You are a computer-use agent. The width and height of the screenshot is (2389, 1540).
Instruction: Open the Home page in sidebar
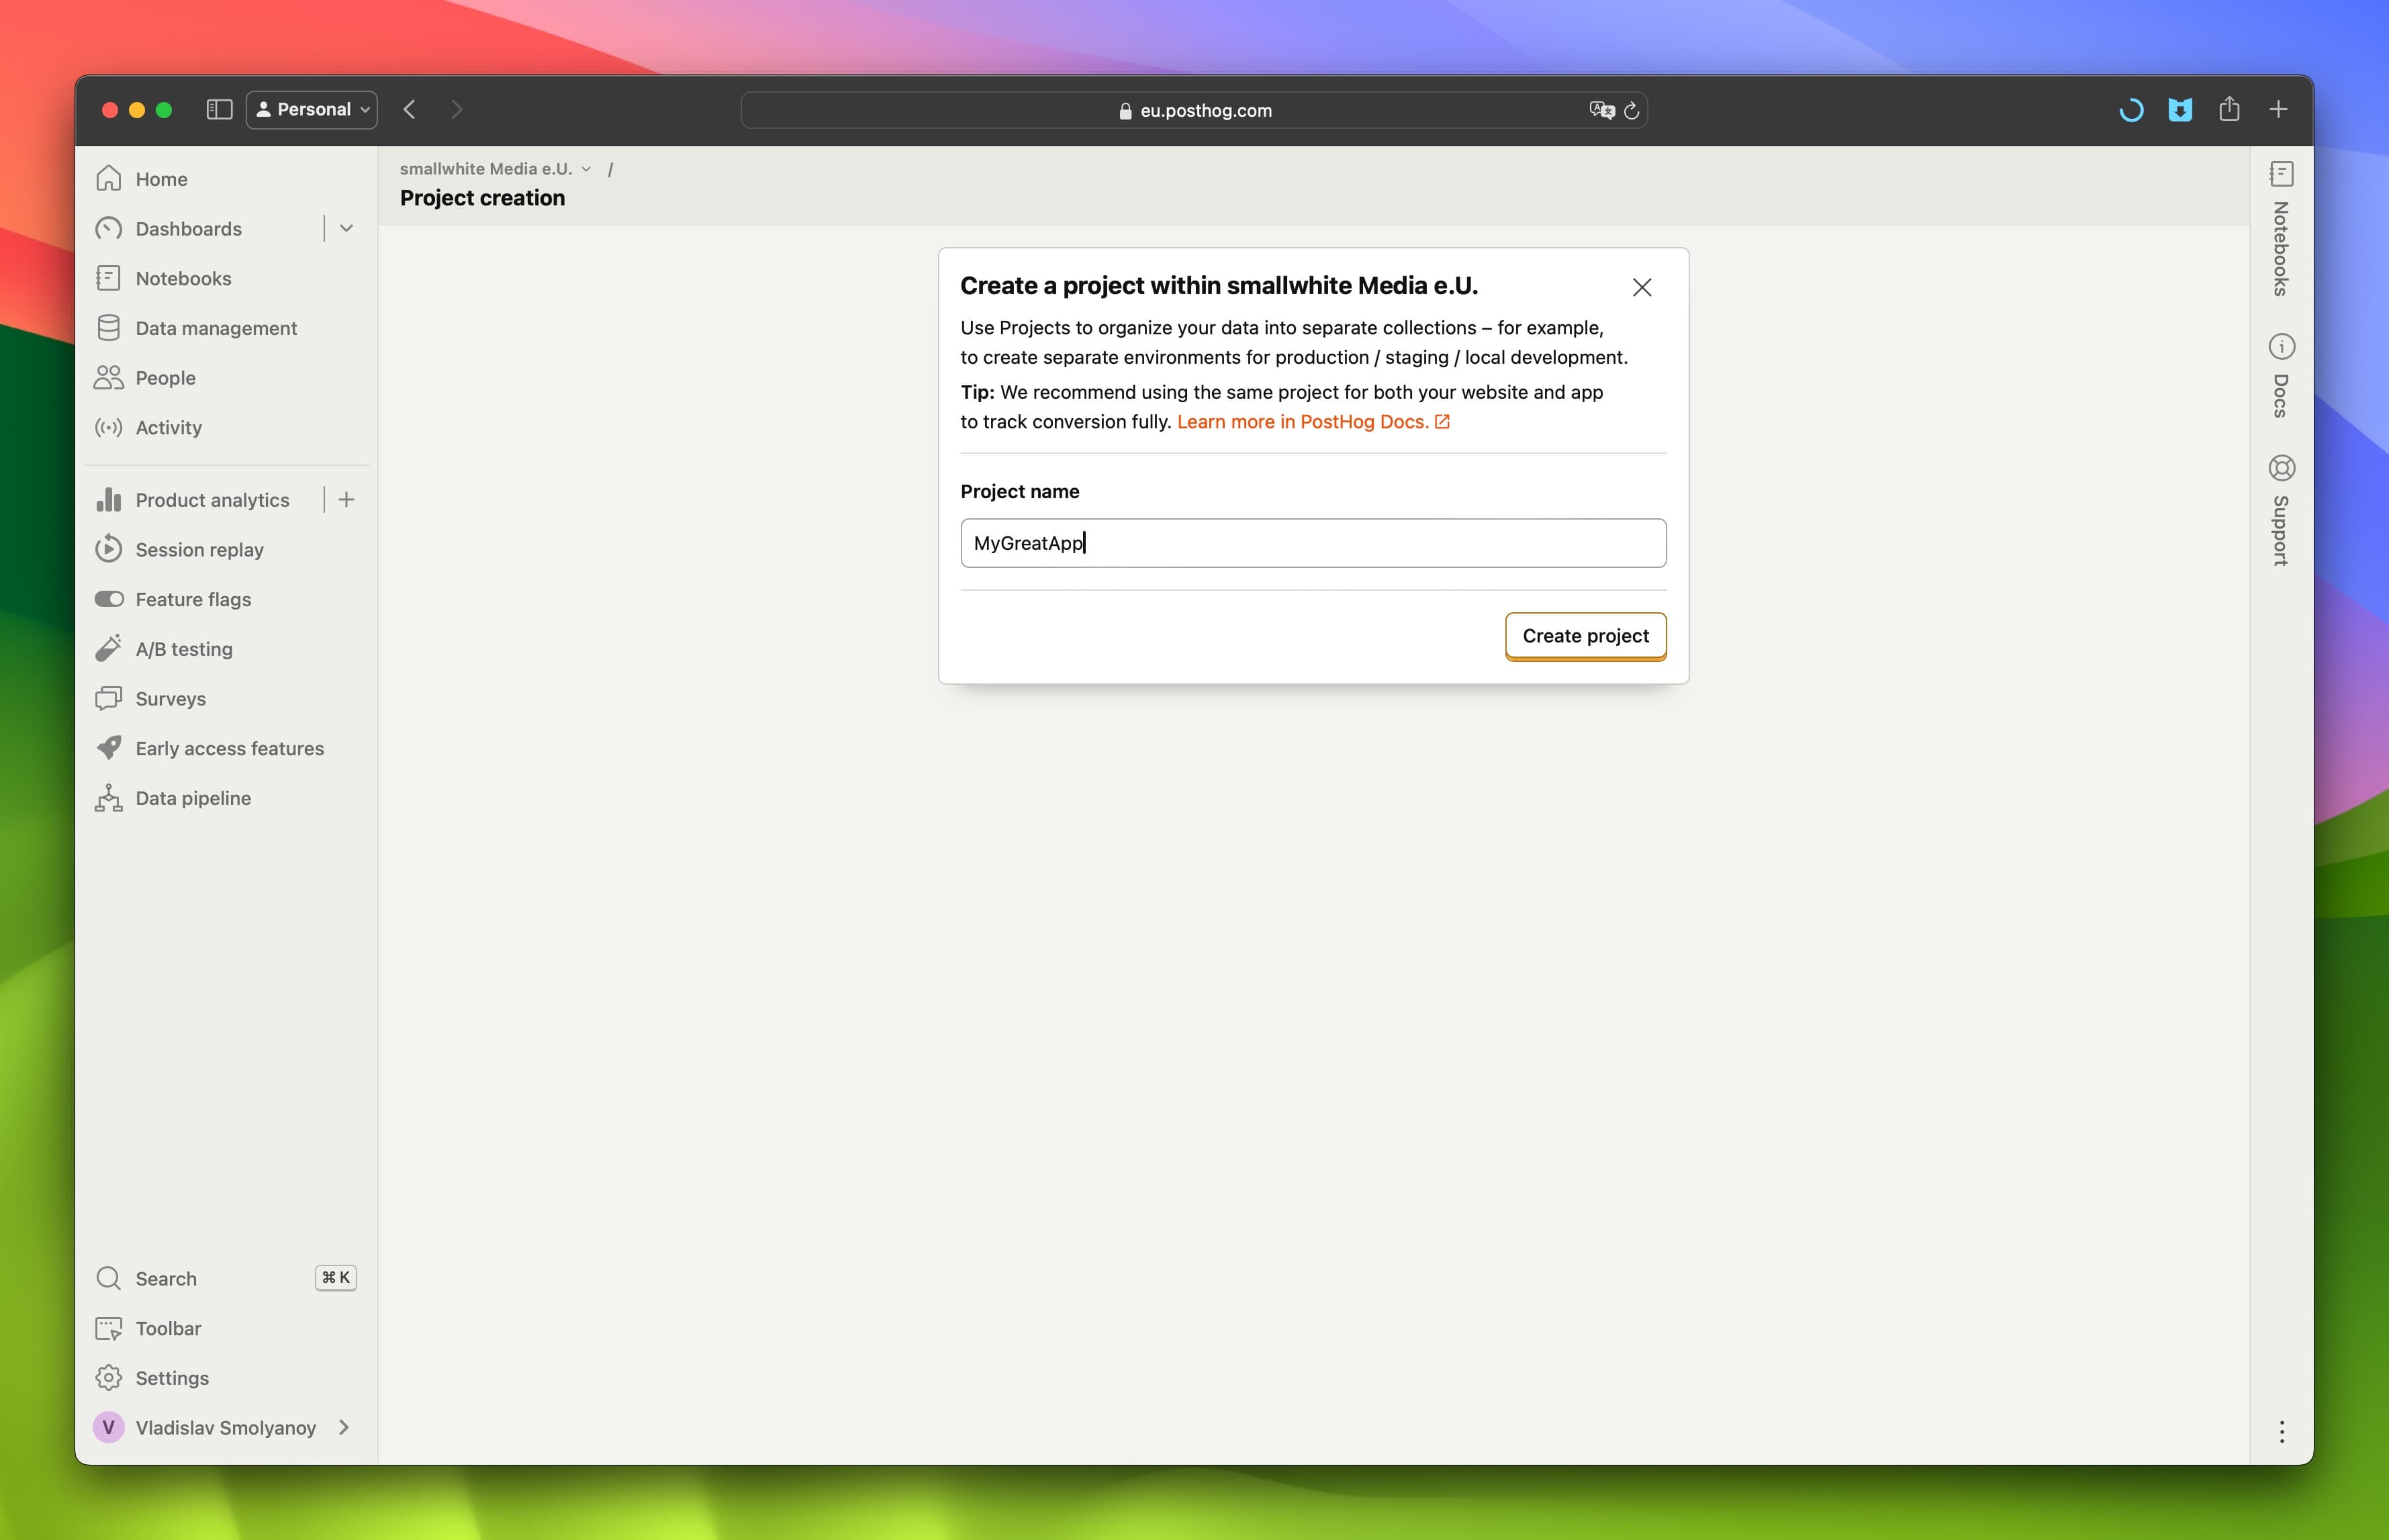[227, 179]
